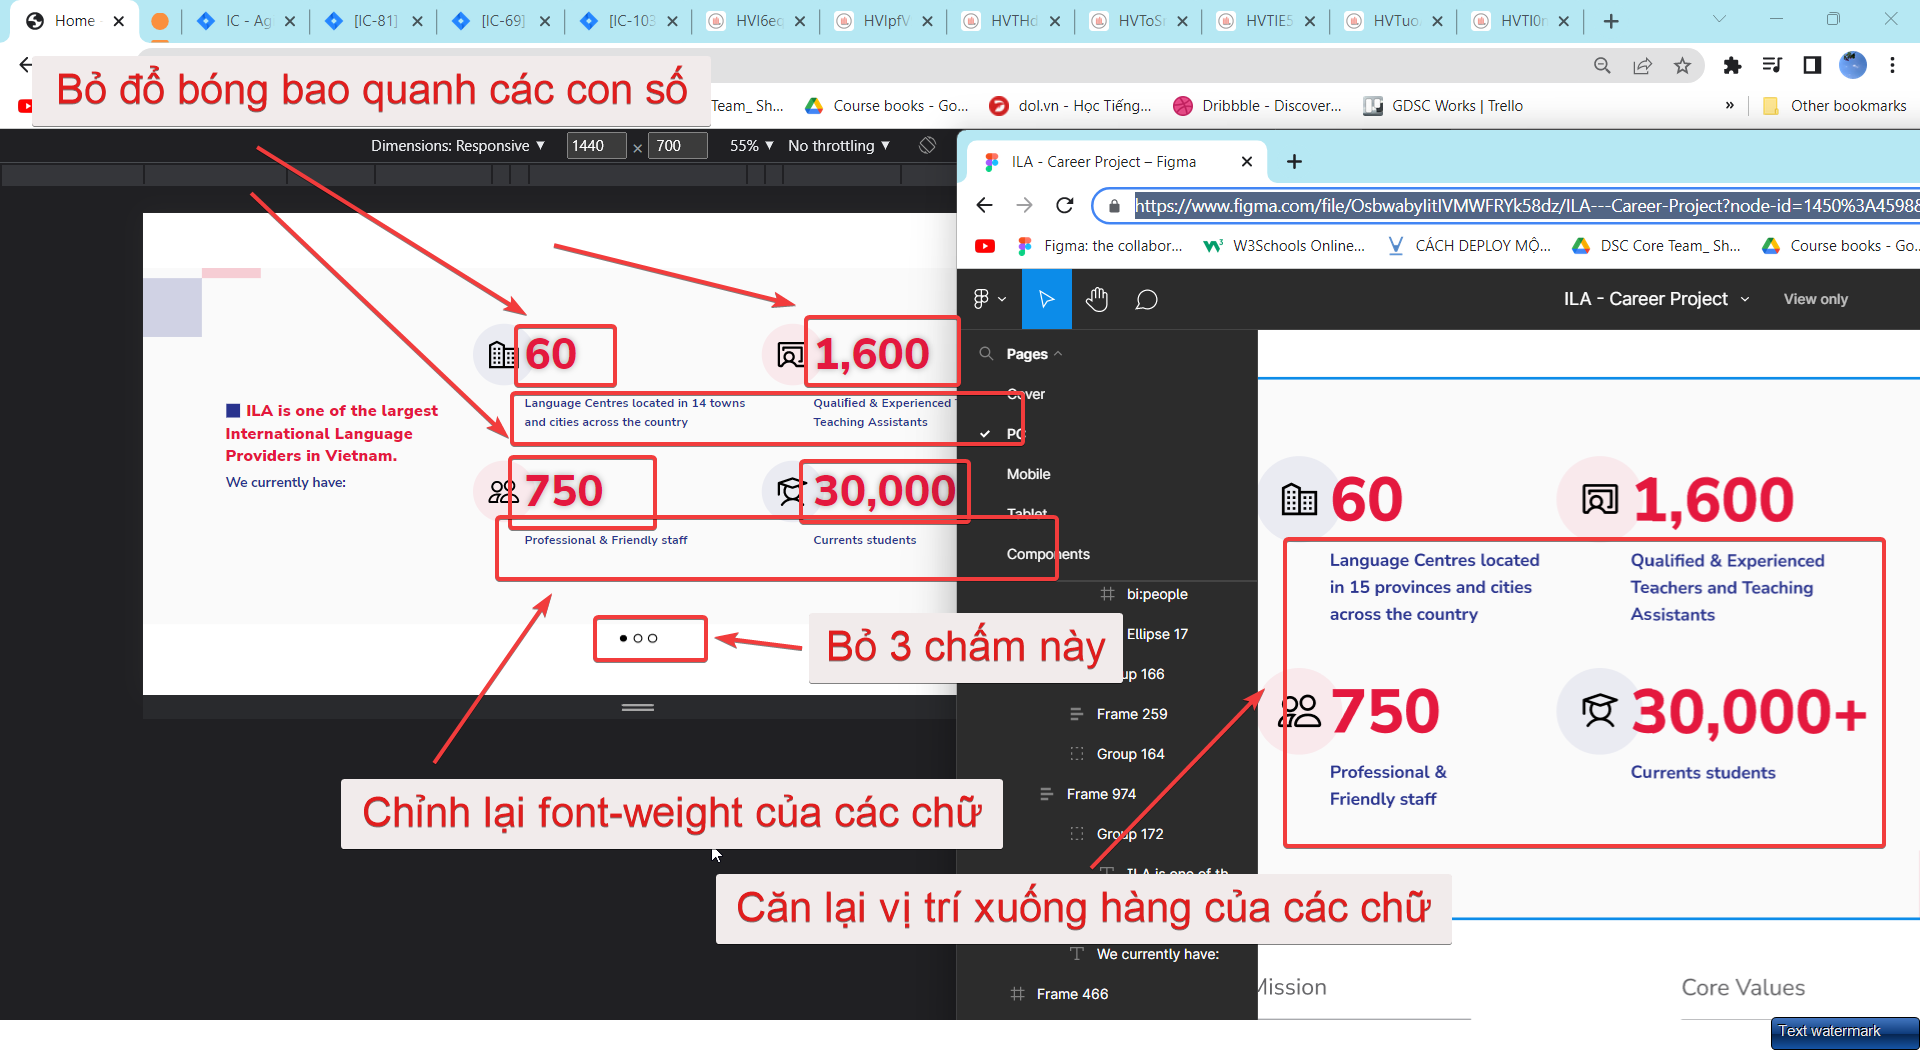Select the Mobile page in Figma
Image resolution: width=1920 pixels, height=1050 pixels.
(1028, 474)
